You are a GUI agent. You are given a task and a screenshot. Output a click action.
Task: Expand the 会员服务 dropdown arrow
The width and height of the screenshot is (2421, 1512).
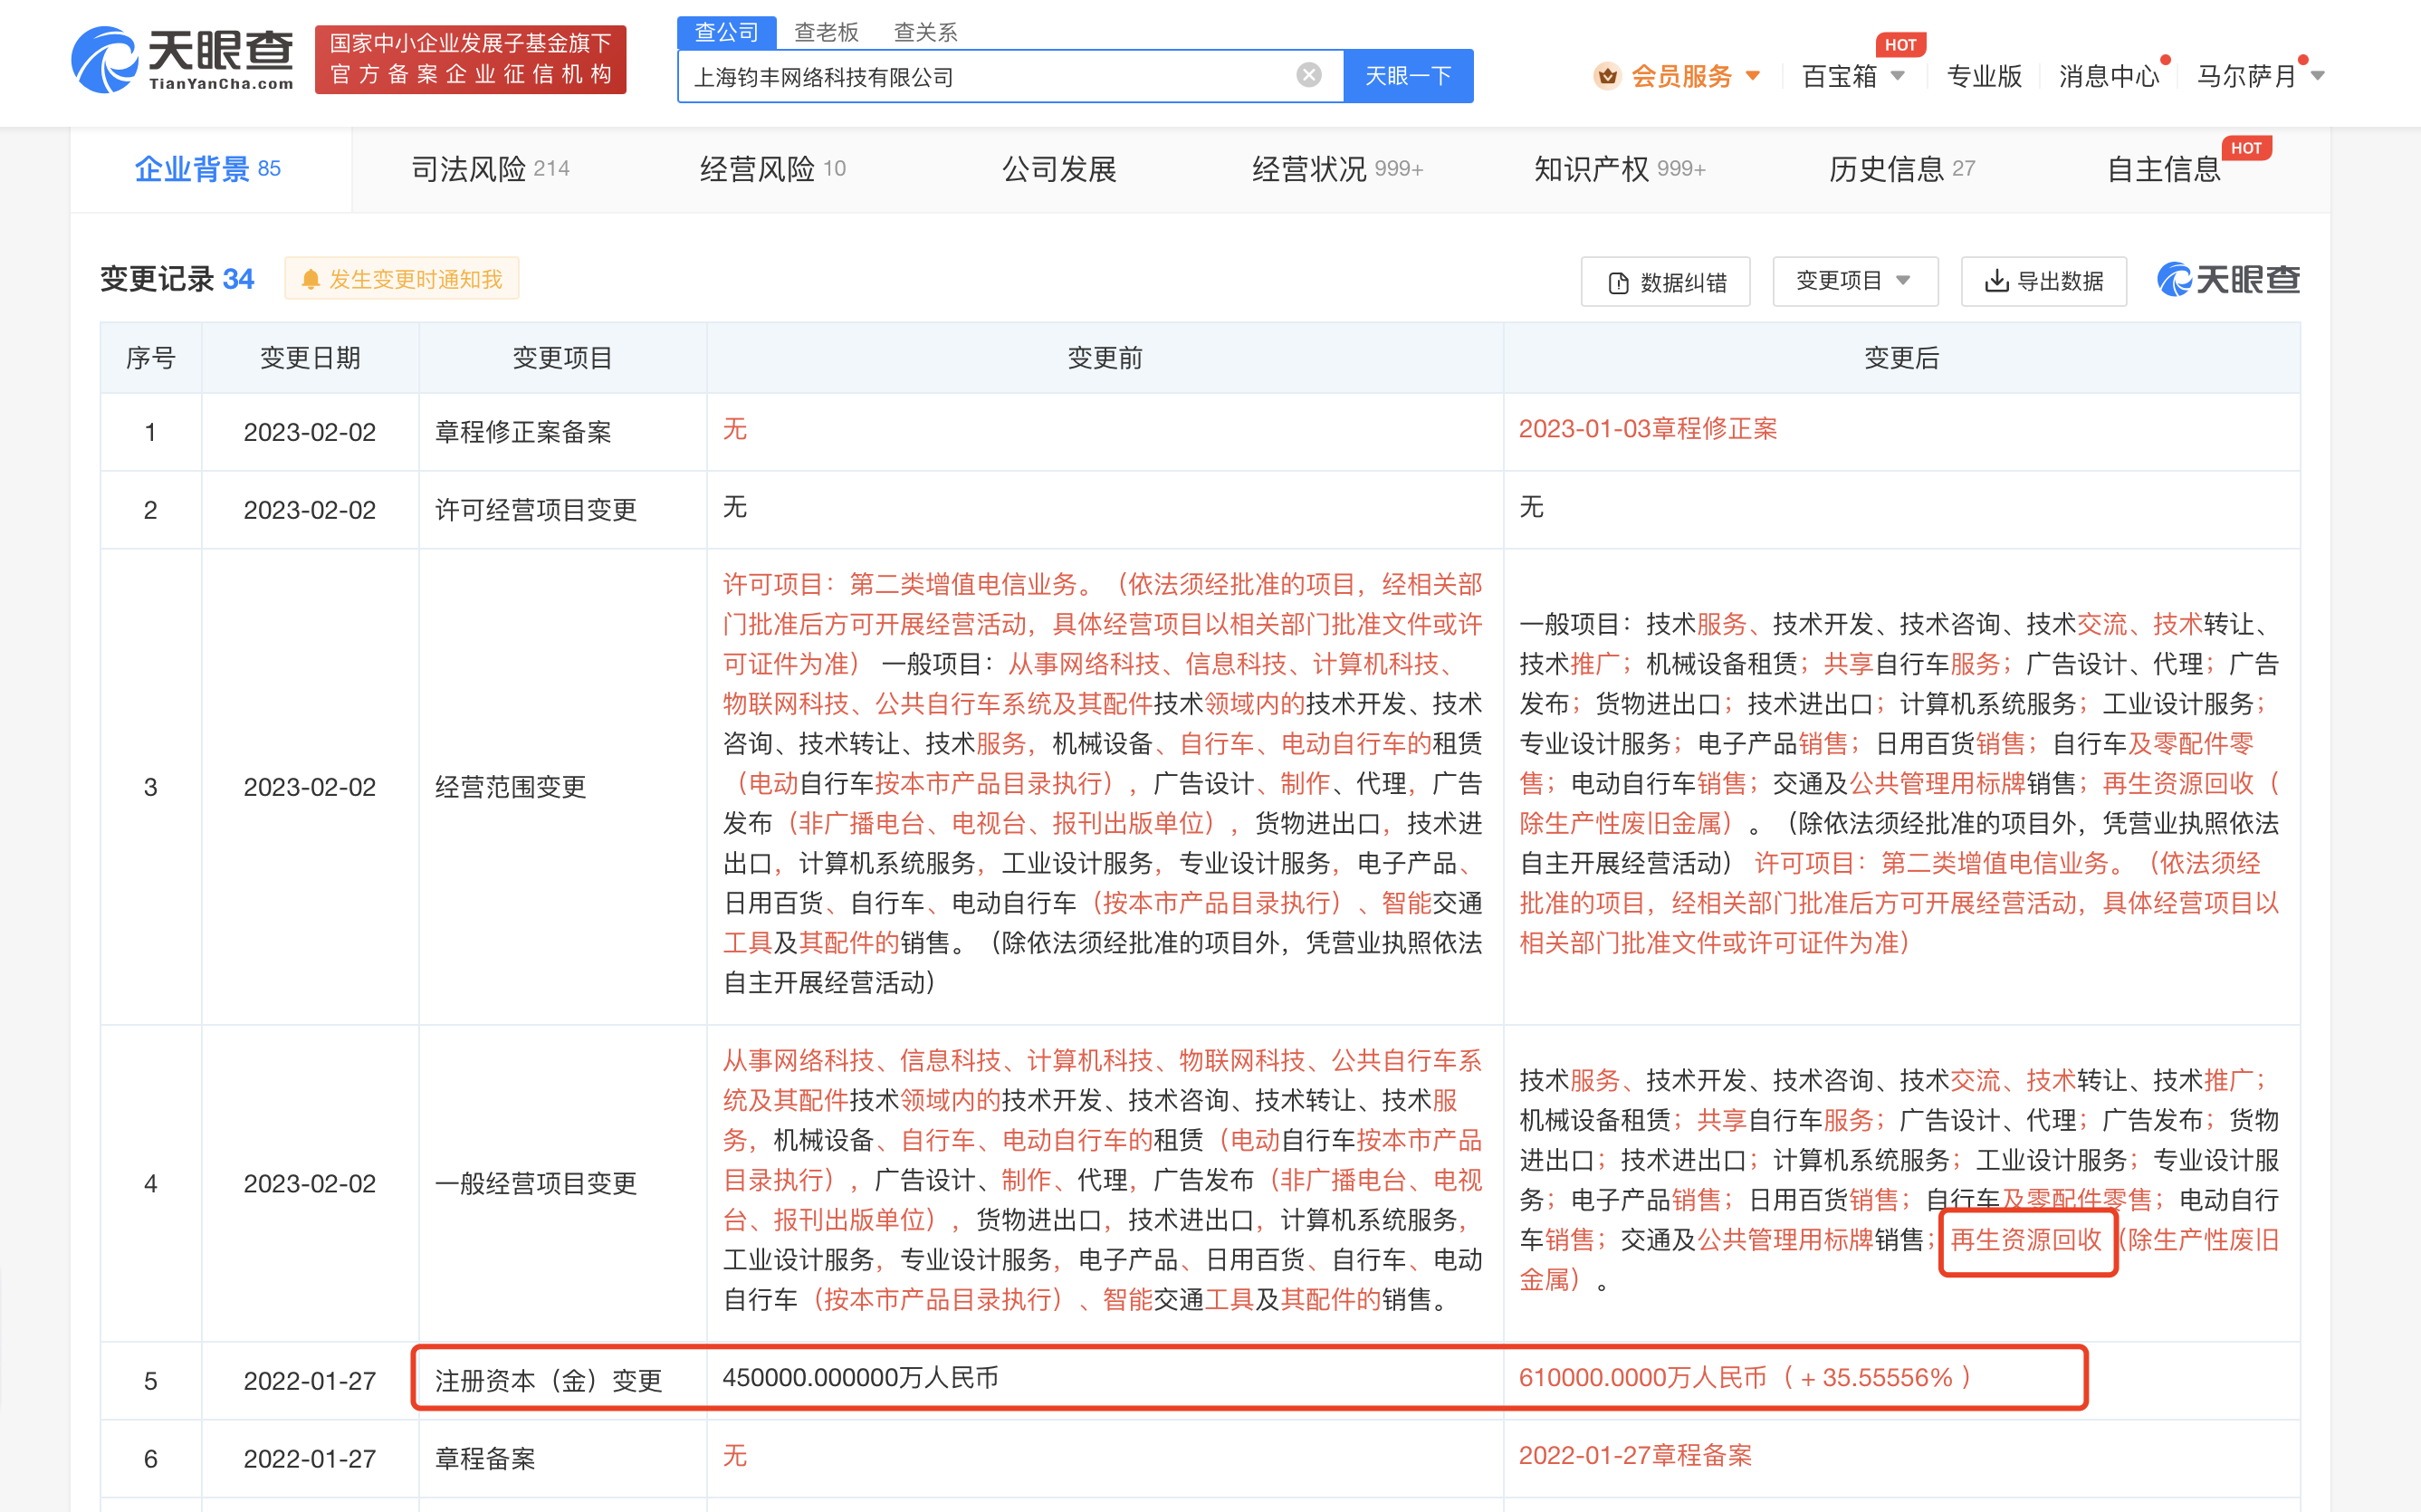pos(1752,76)
